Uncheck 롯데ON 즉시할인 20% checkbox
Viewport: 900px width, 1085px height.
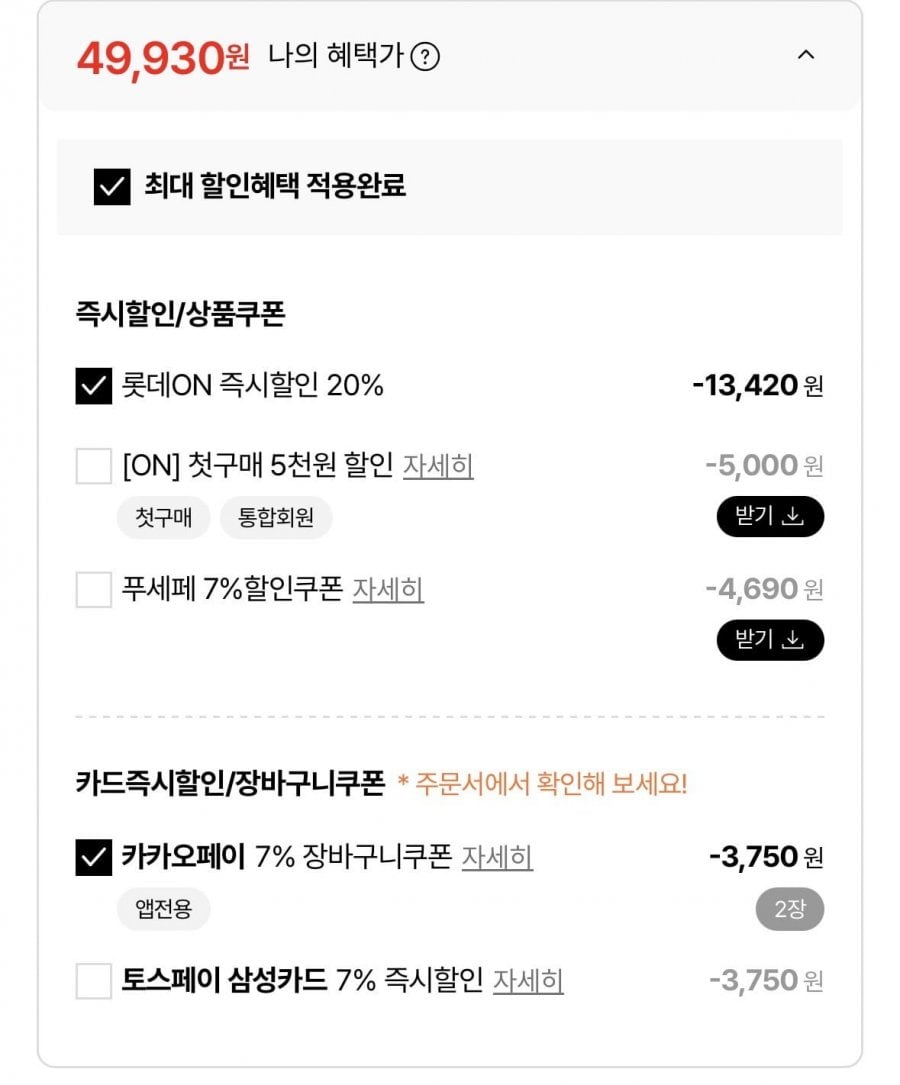pos(94,386)
